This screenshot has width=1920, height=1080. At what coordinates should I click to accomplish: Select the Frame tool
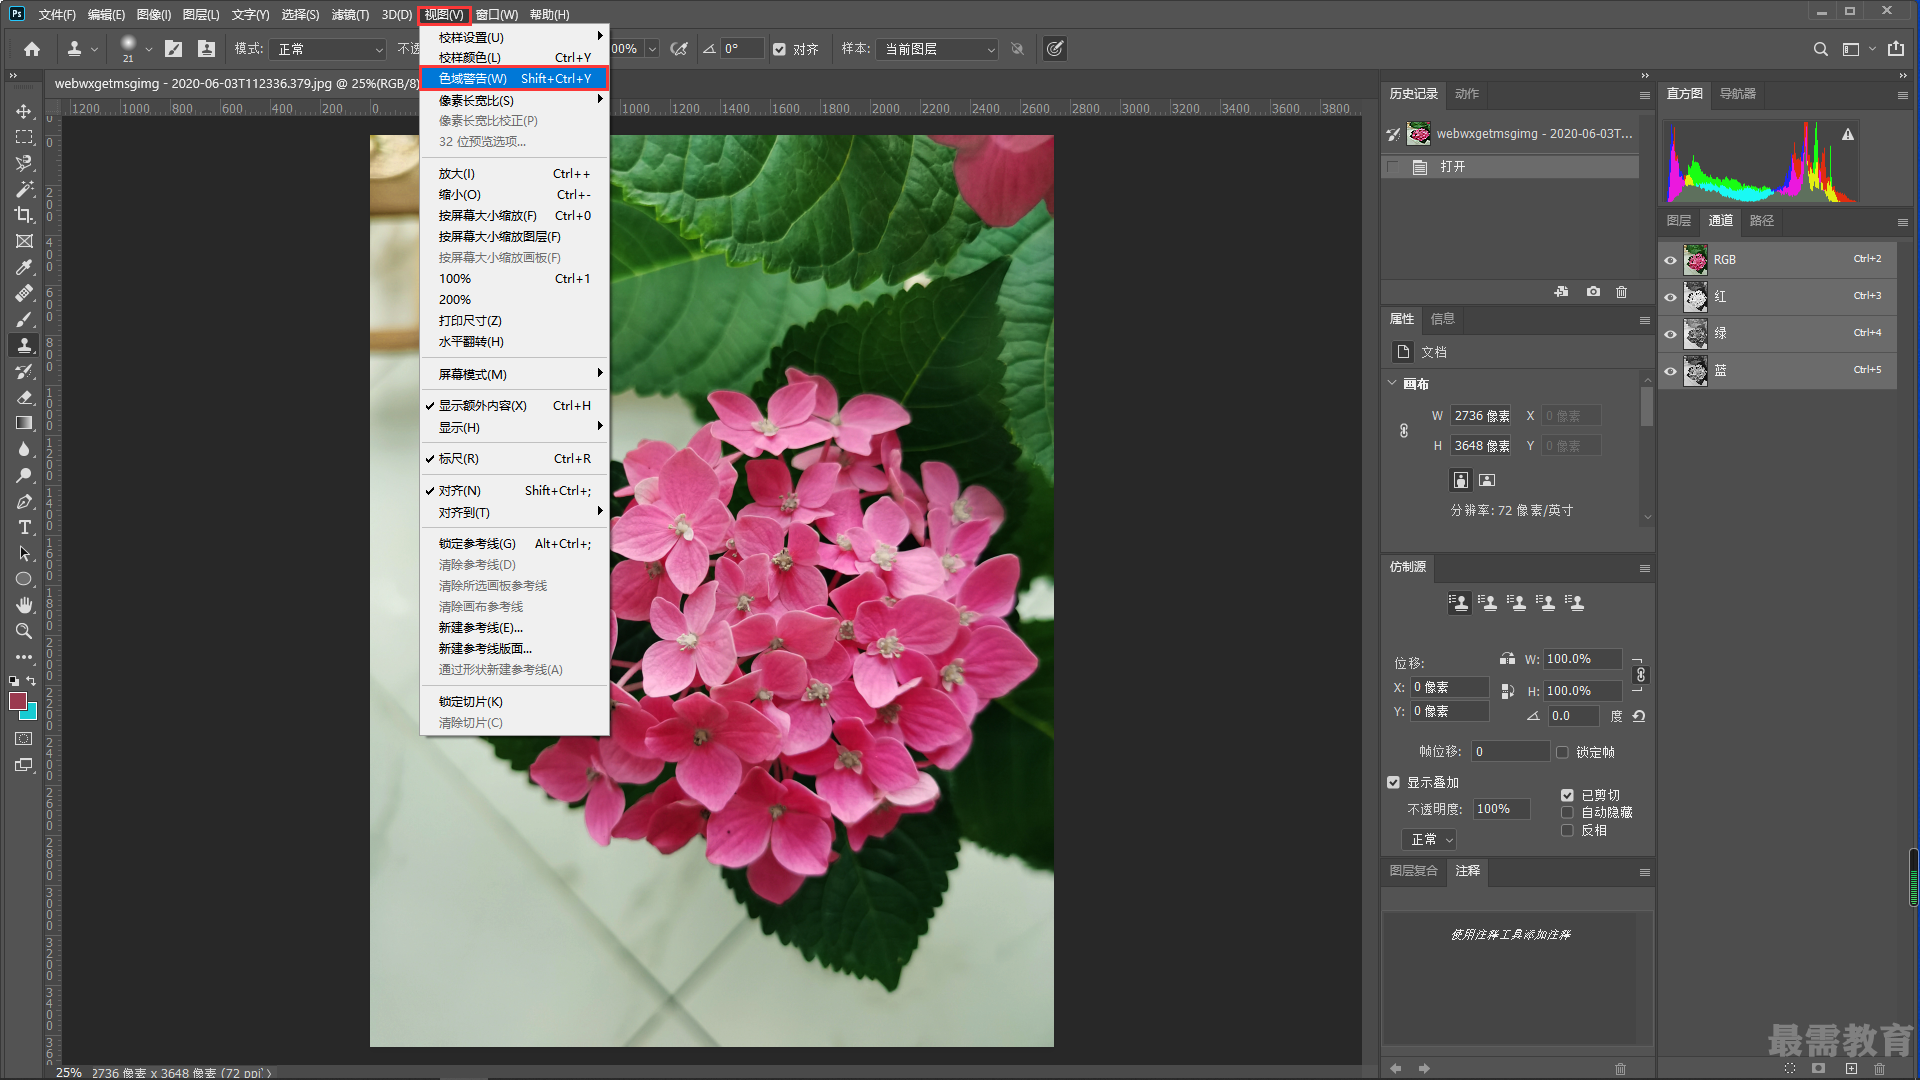click(x=24, y=241)
